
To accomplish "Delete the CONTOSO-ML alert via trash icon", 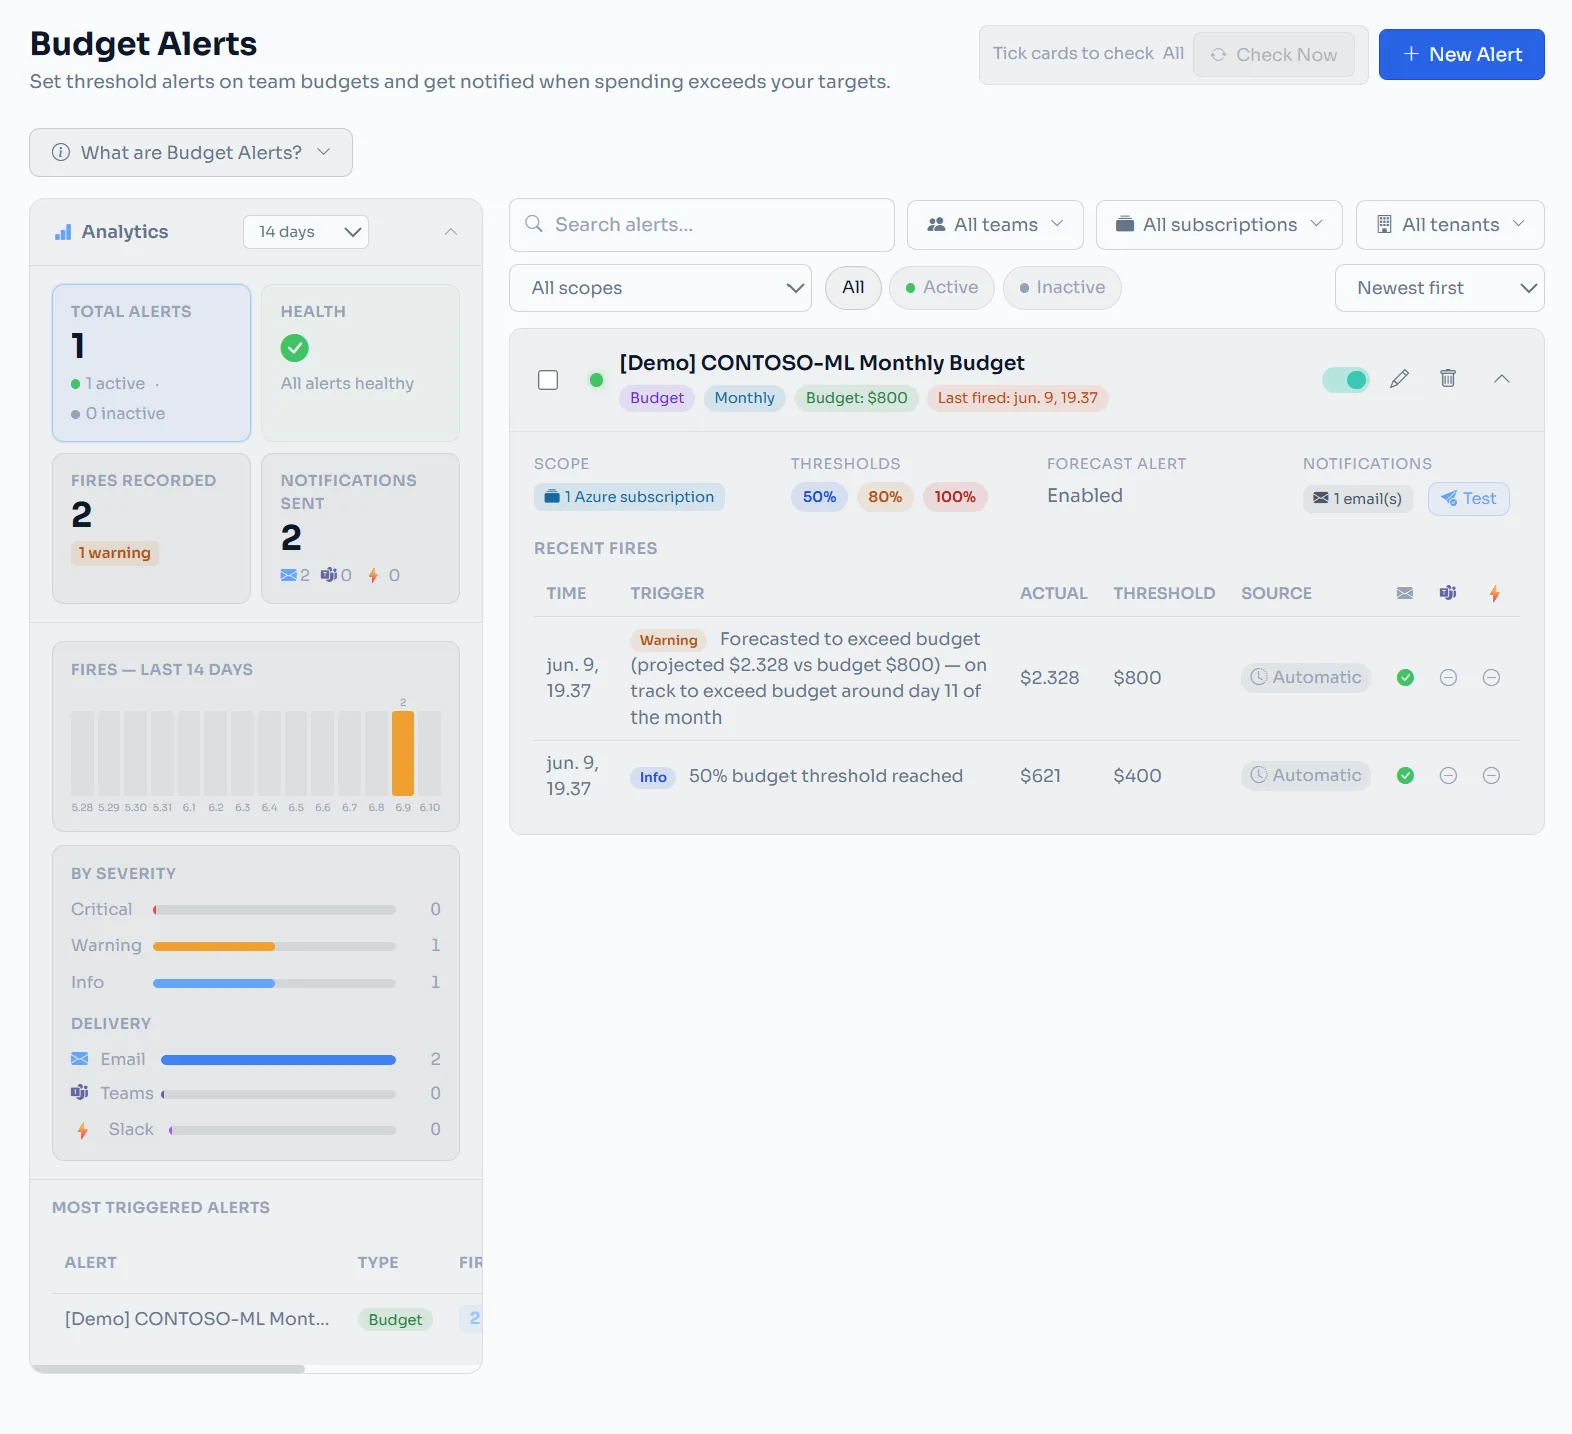I will [x=1448, y=378].
